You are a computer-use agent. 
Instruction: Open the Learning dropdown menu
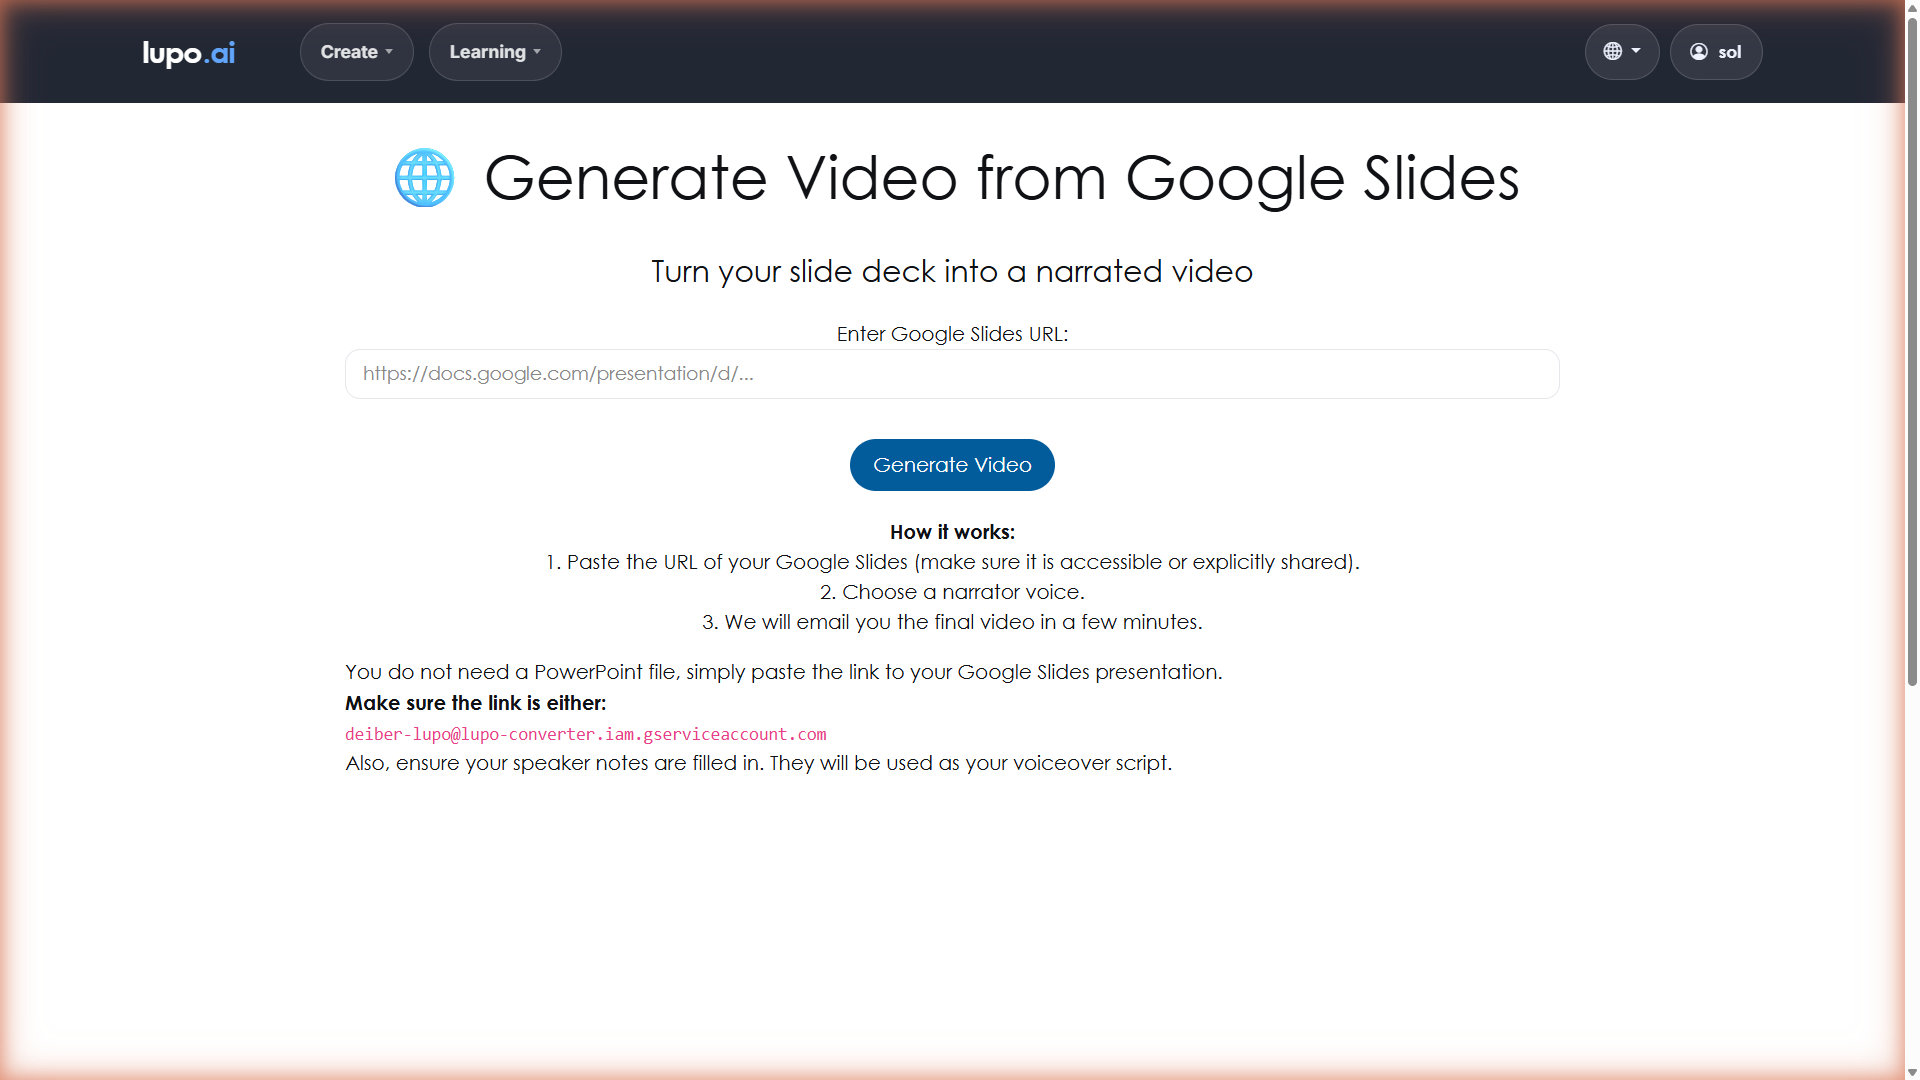pyautogui.click(x=495, y=52)
